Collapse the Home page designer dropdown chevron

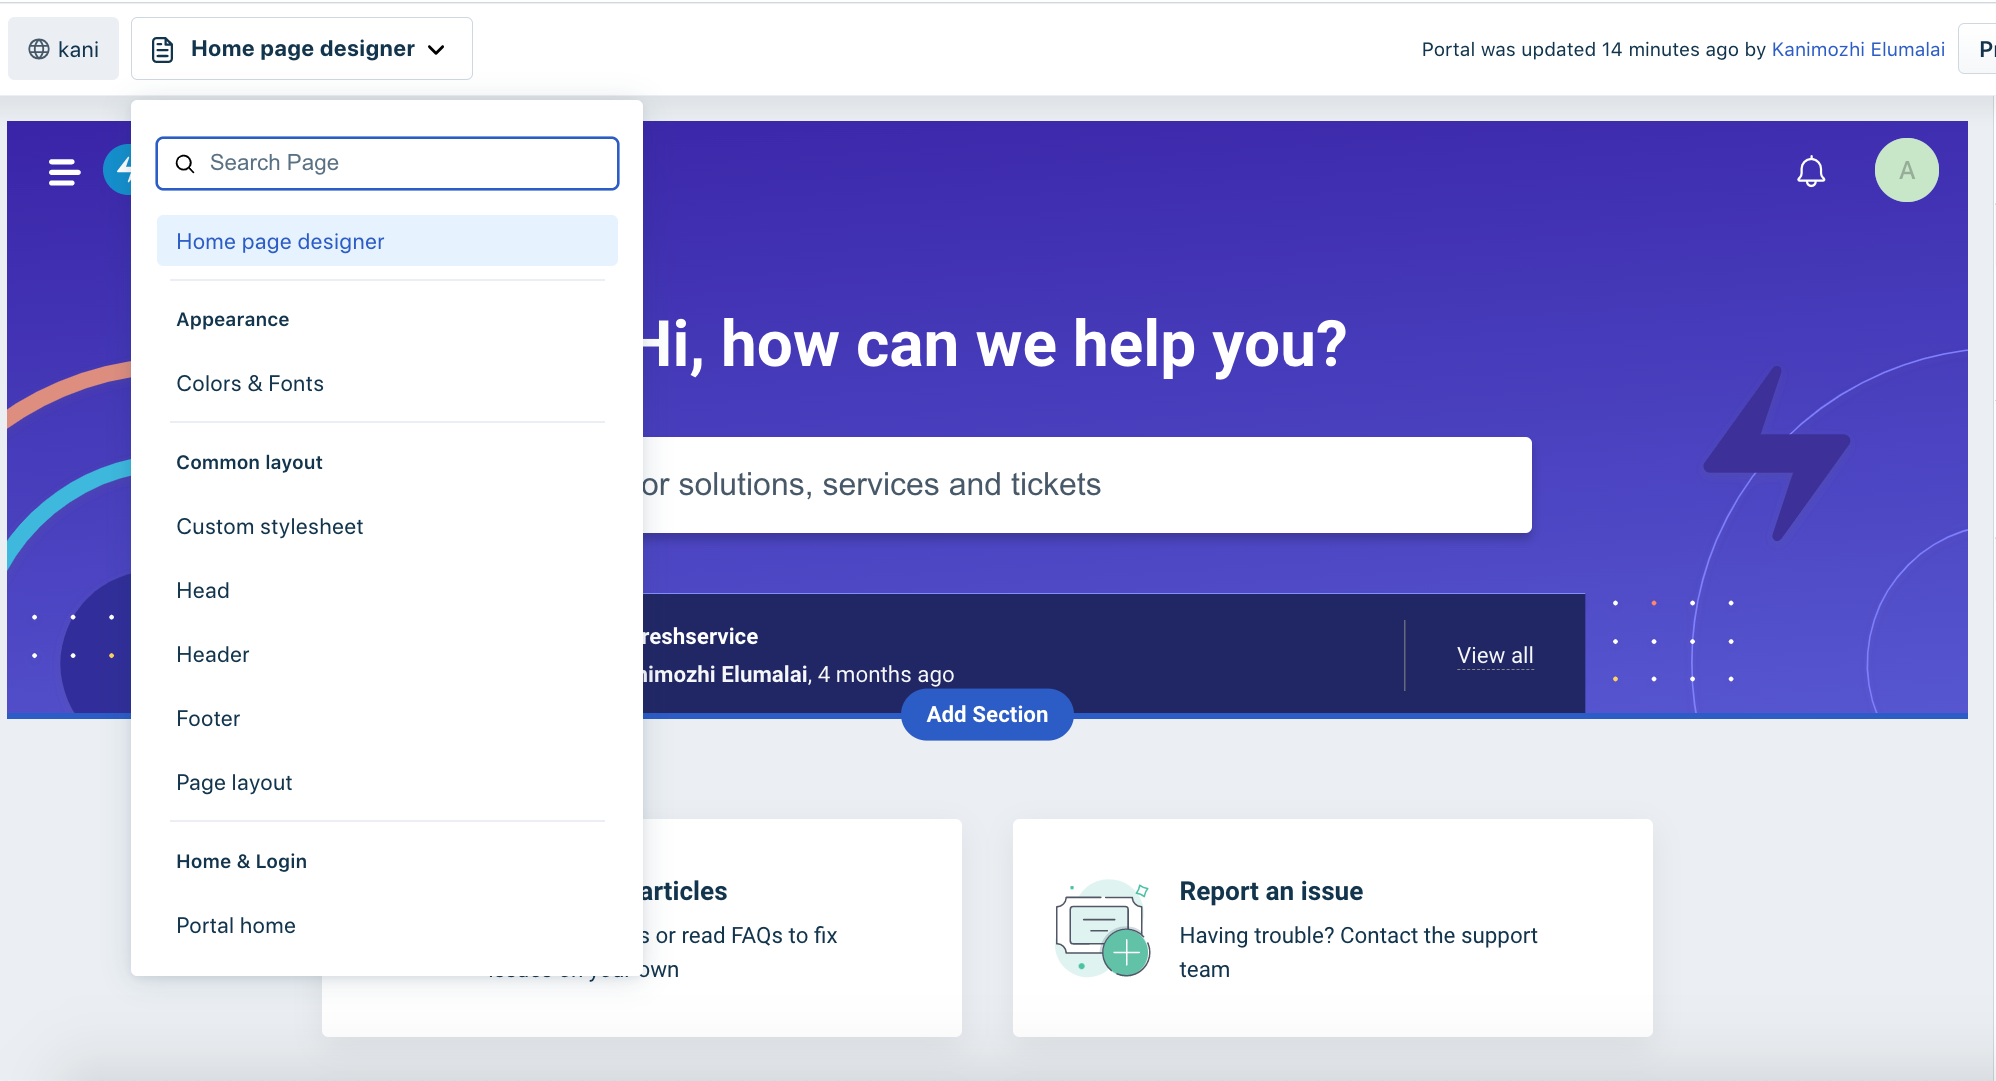436,49
